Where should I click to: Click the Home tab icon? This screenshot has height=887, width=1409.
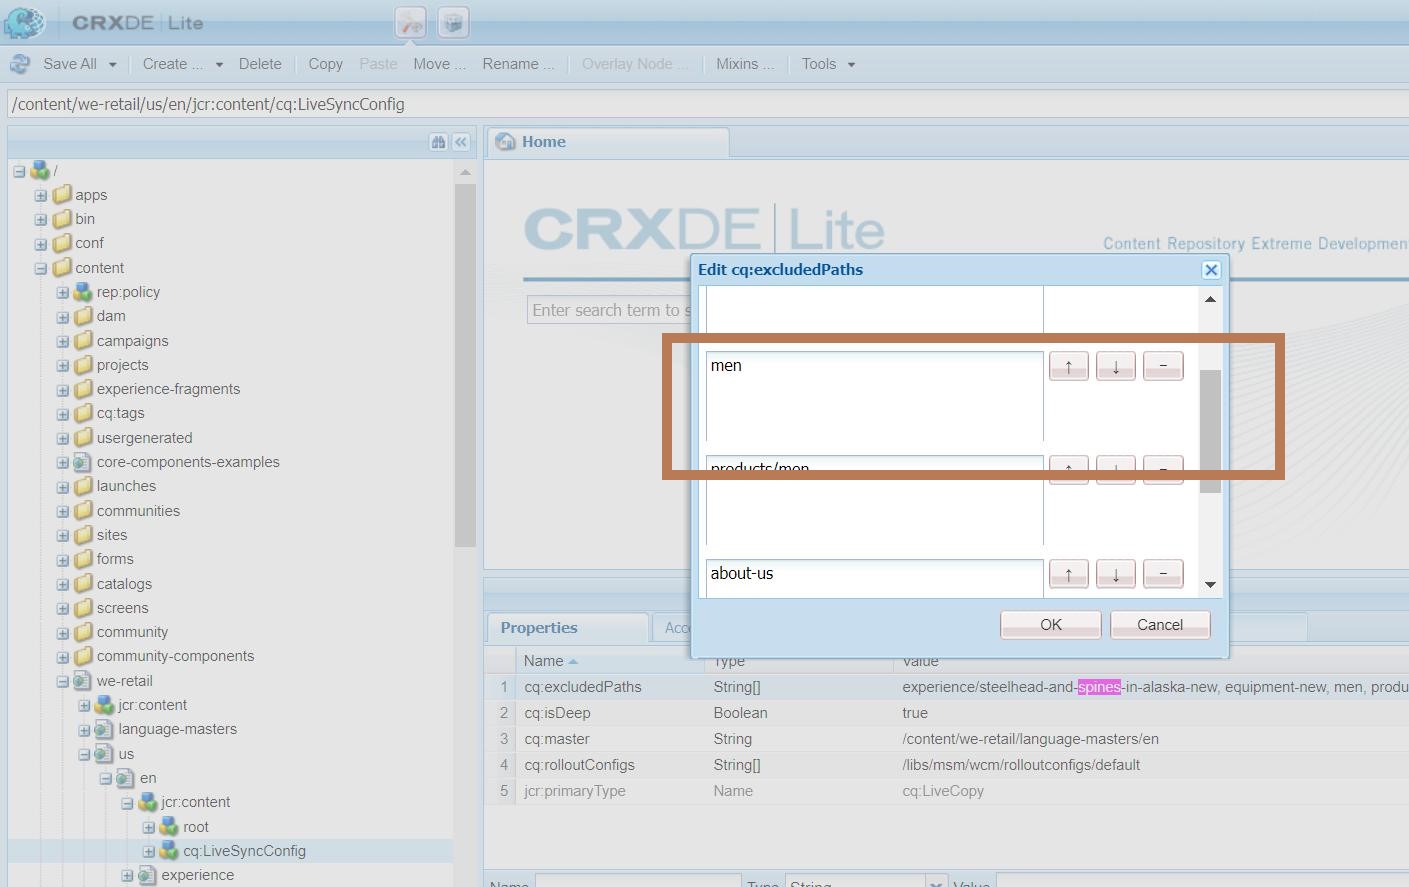pos(506,142)
